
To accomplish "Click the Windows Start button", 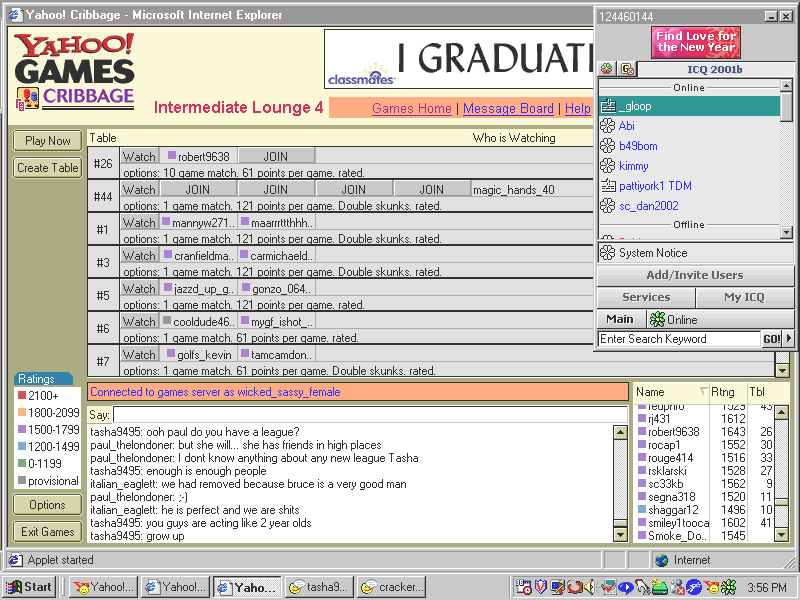I will (29, 587).
